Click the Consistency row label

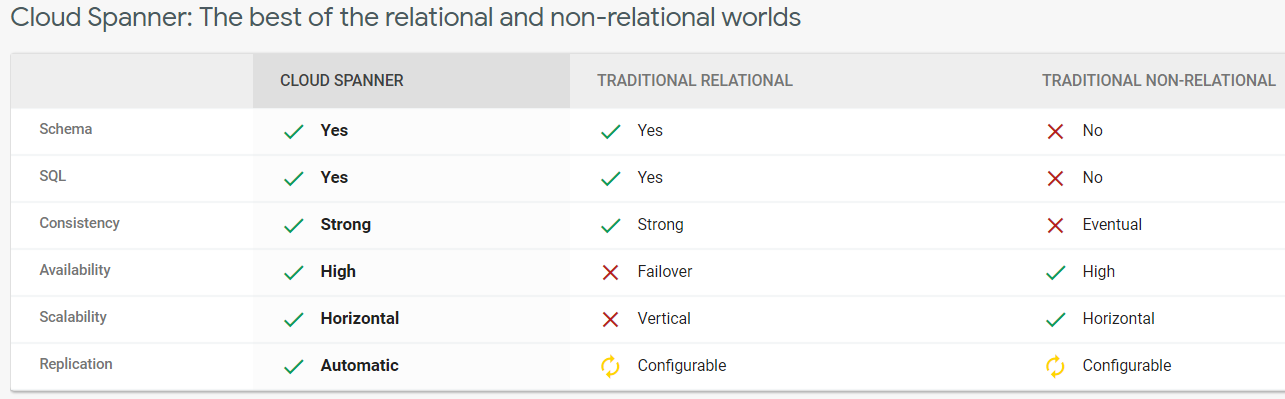(80, 223)
